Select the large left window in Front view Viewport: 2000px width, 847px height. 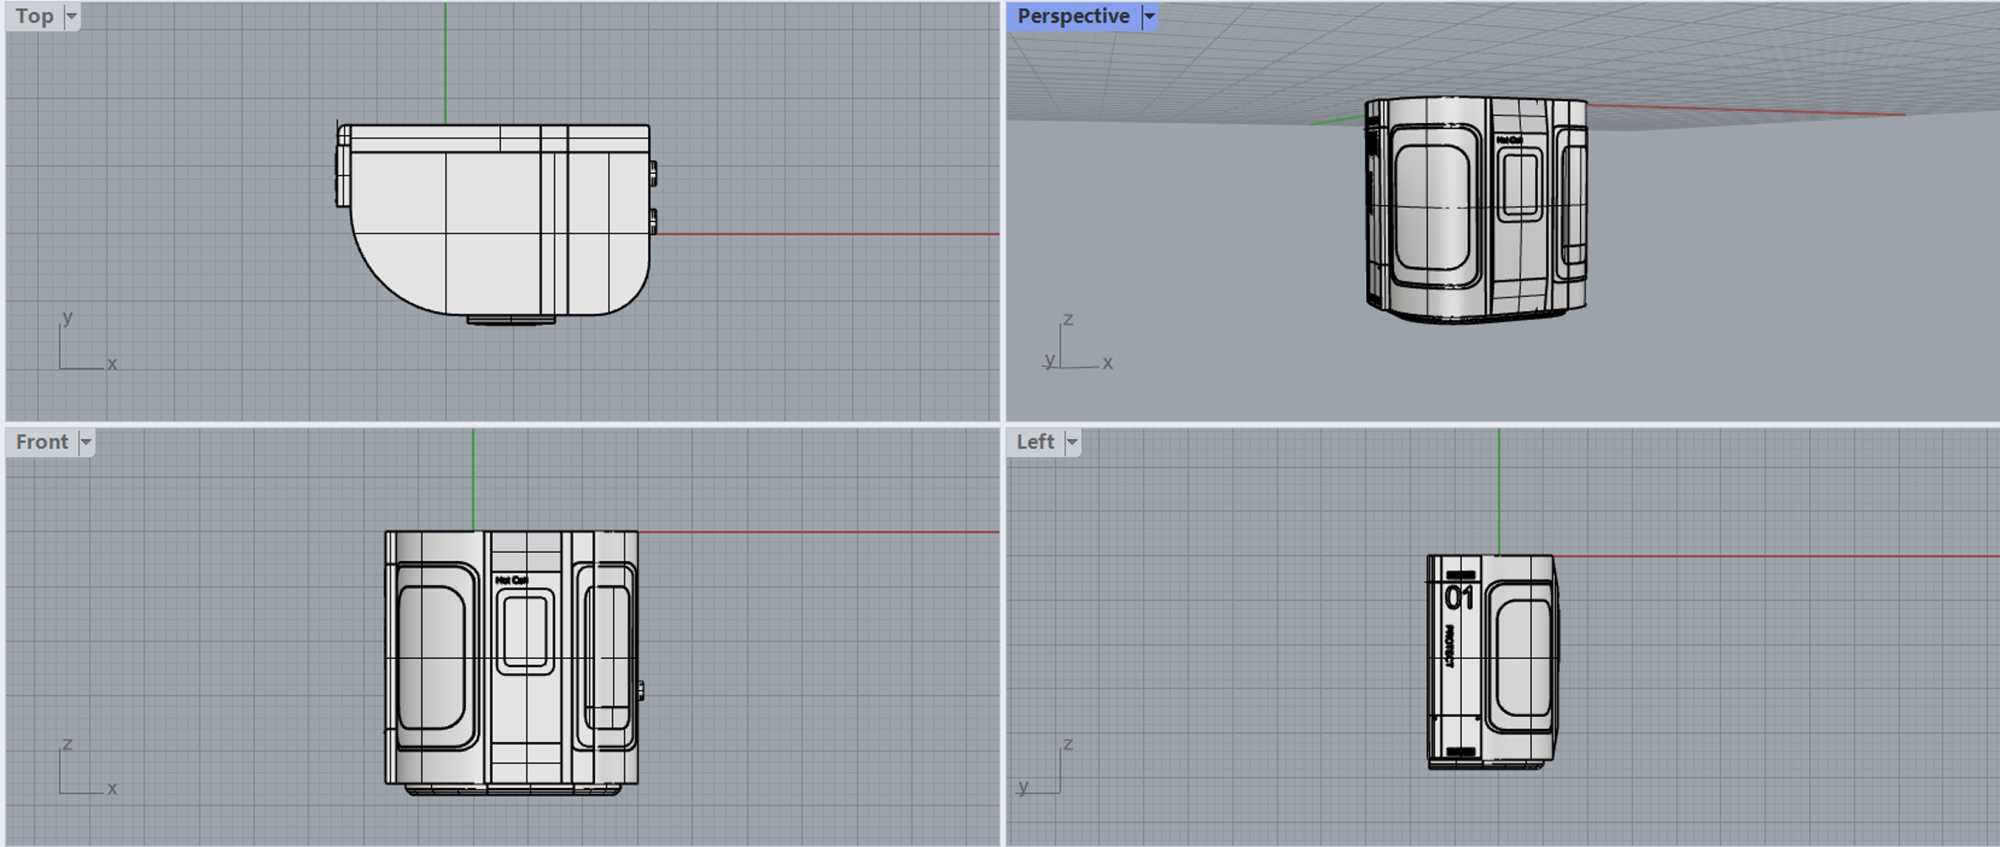point(432,657)
